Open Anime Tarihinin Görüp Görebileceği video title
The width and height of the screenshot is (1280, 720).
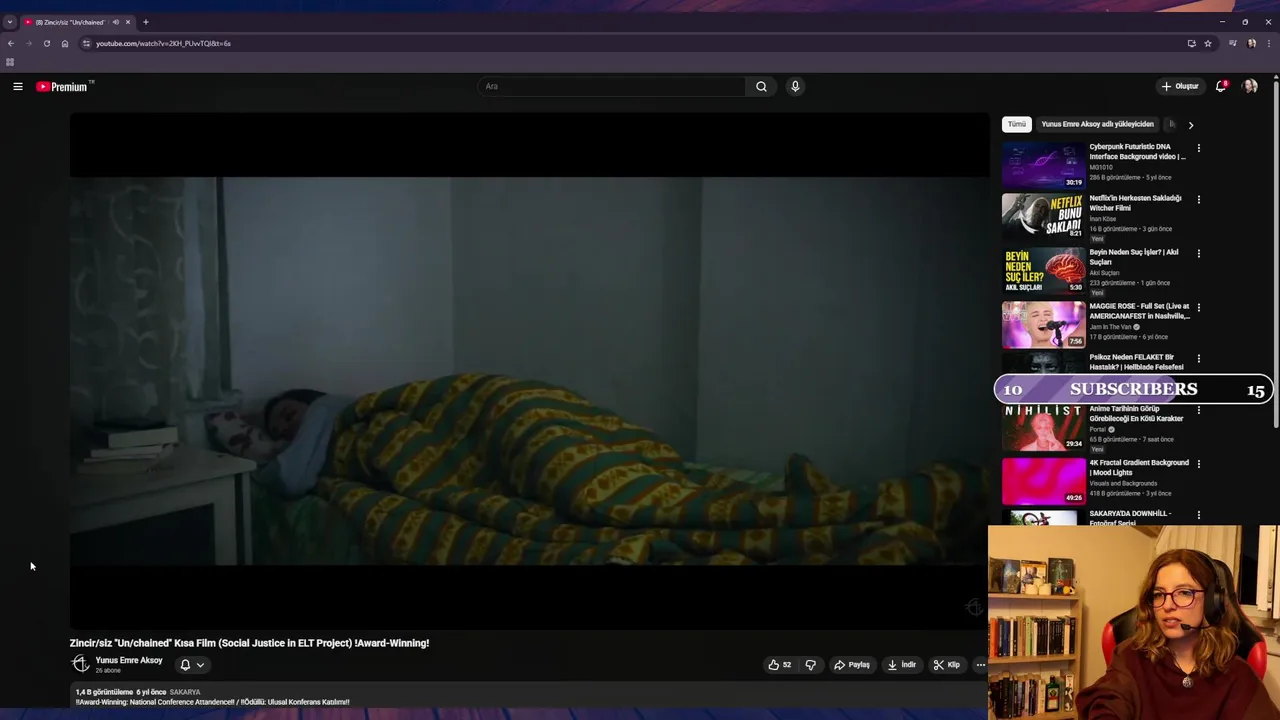click(x=1136, y=414)
